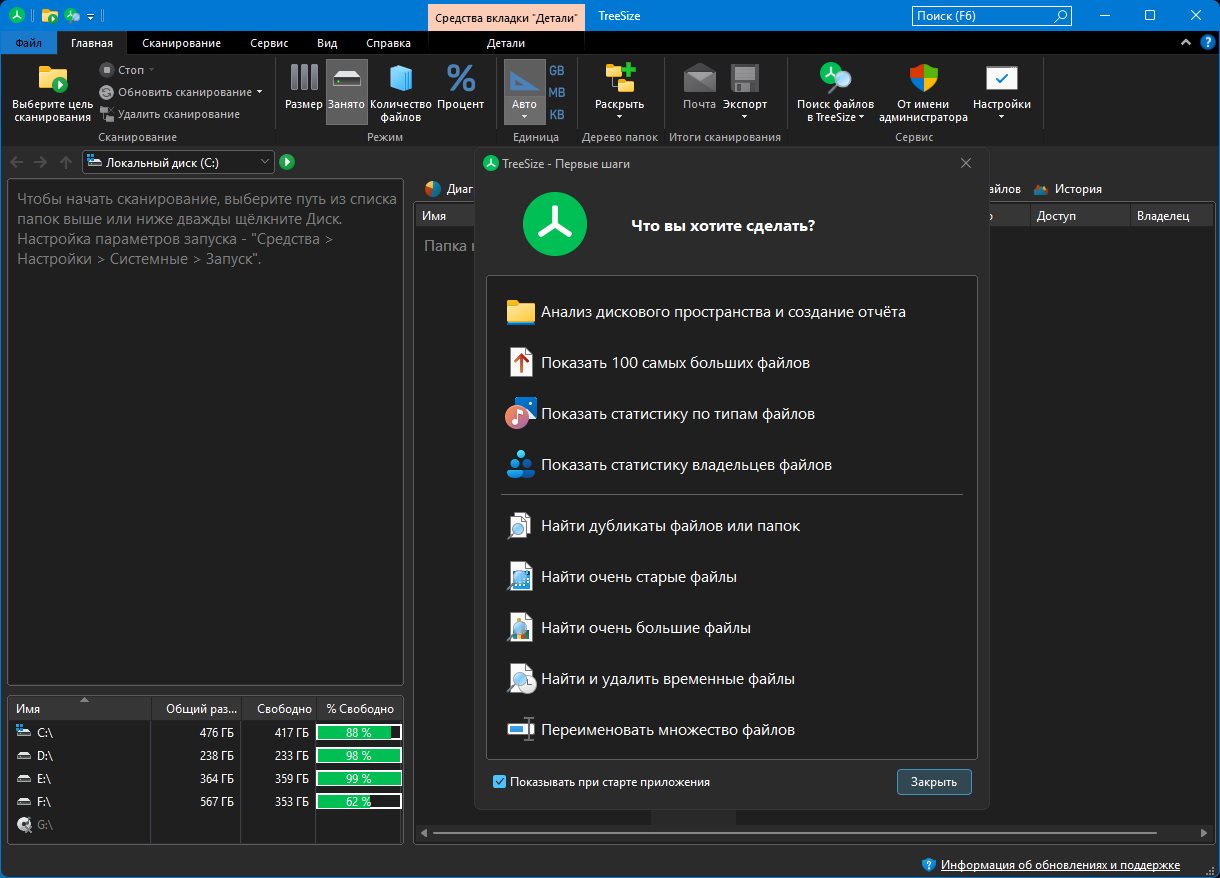The height and width of the screenshot is (878, 1220).
Task: Open 'Информация об обновлениях и поддержке' link
Action: 1060,865
